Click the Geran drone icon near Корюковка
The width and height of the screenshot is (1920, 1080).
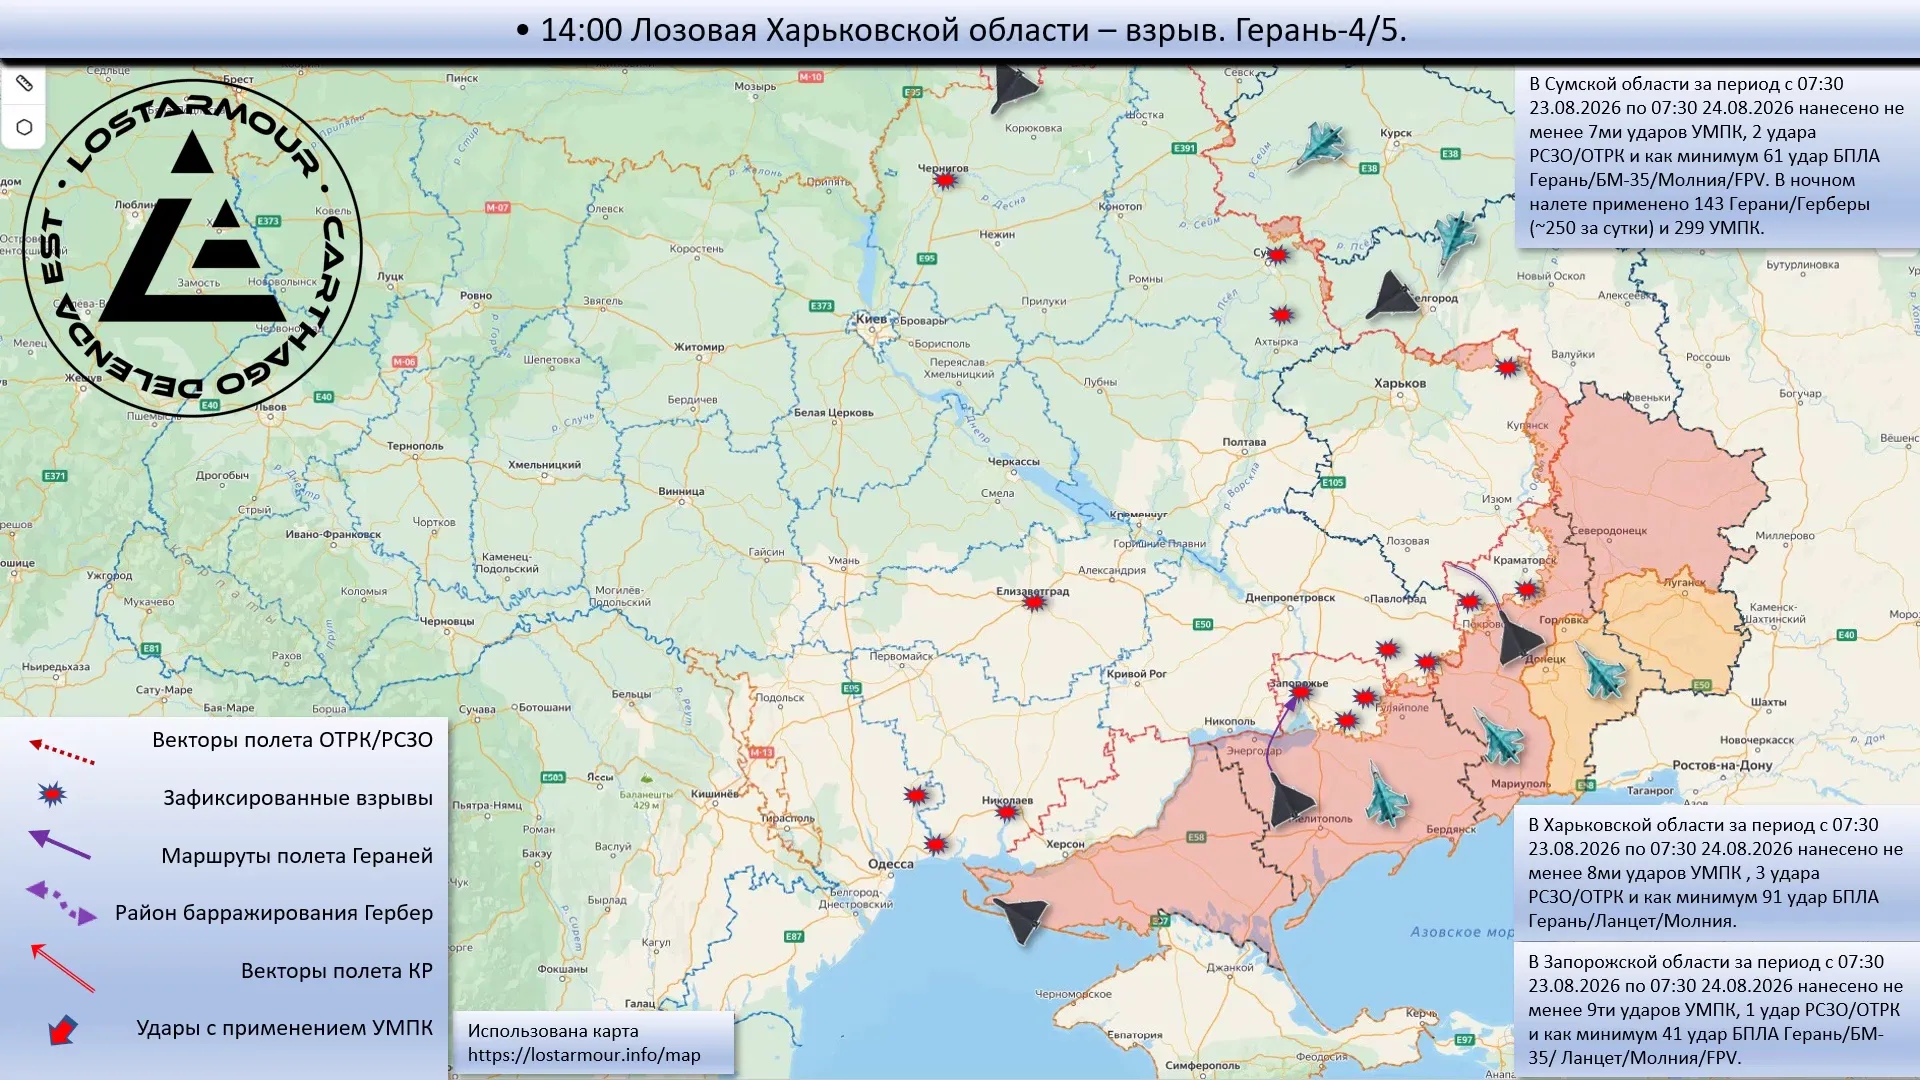(x=1013, y=88)
